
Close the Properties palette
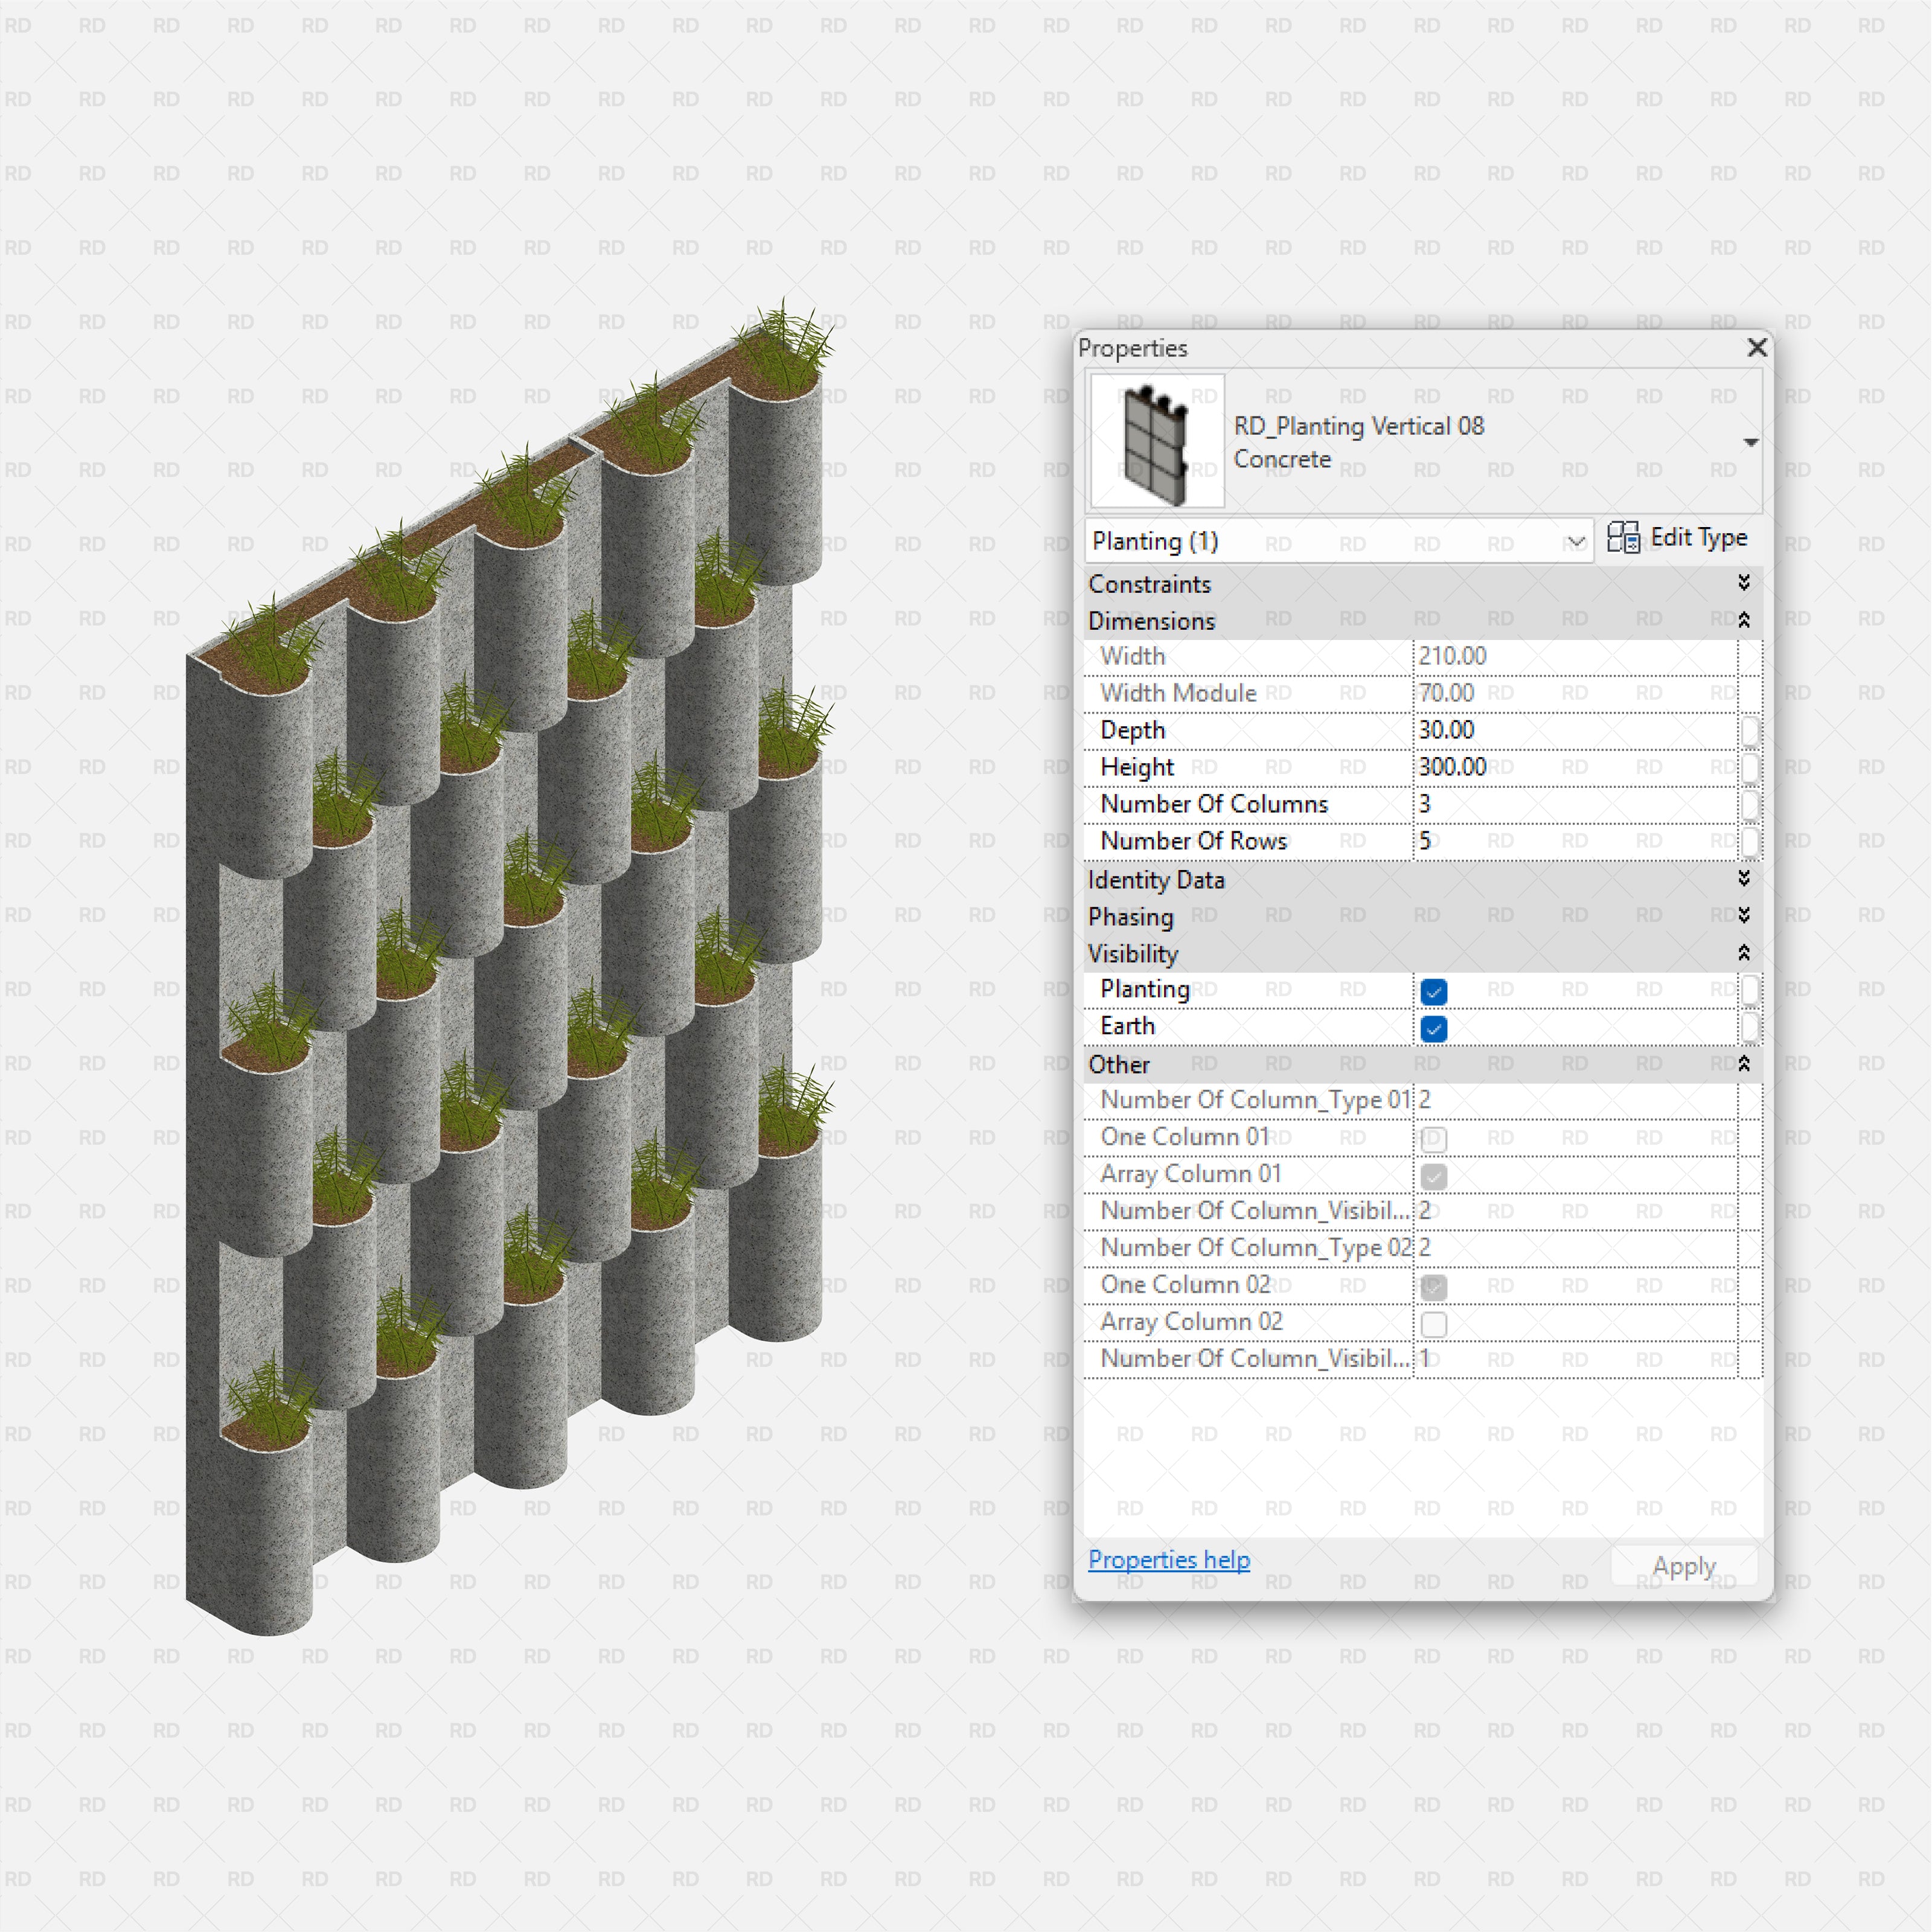tap(1757, 348)
